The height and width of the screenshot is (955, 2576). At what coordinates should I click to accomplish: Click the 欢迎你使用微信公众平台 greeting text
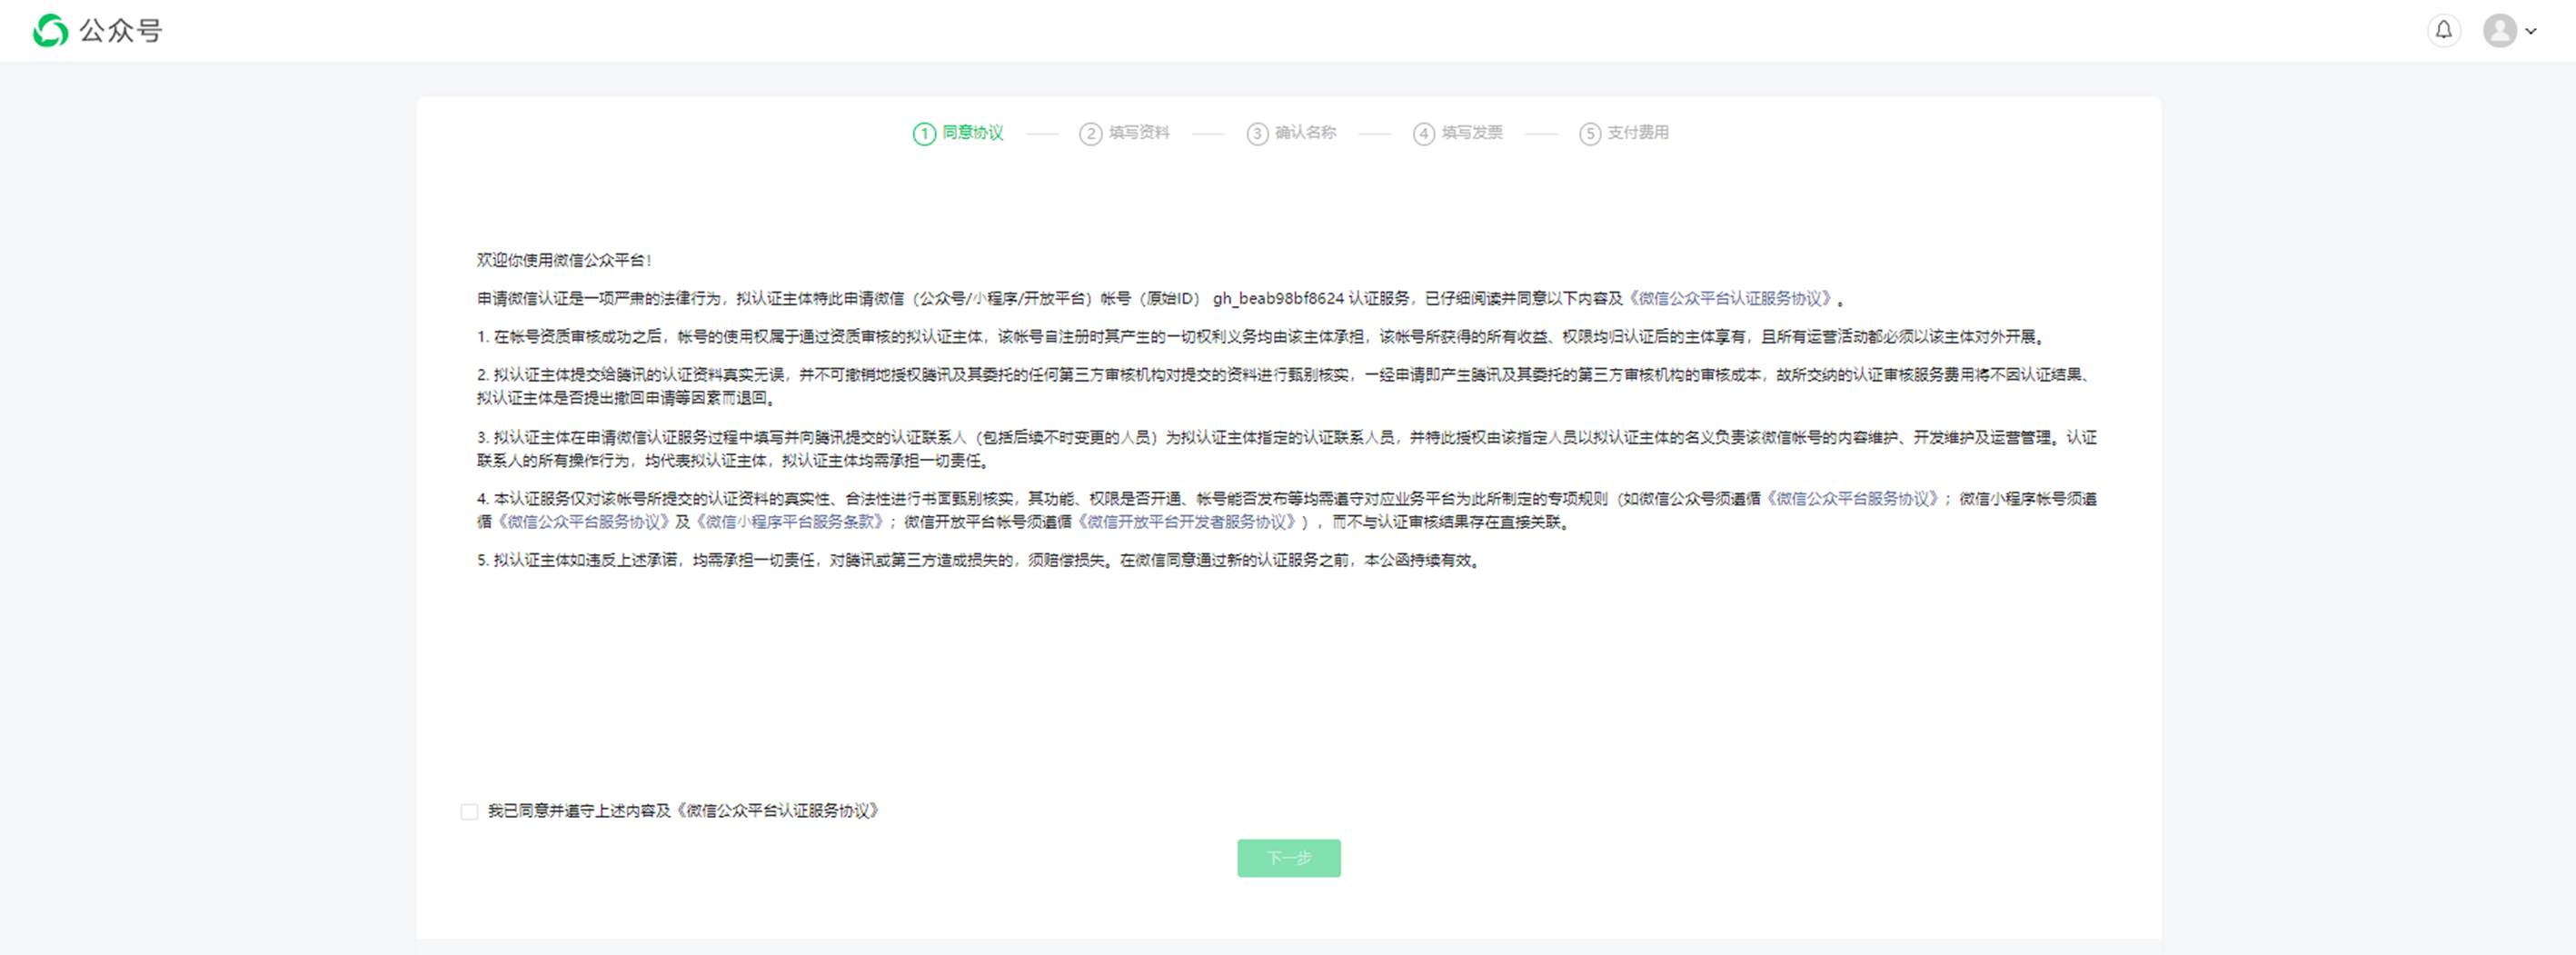(564, 260)
